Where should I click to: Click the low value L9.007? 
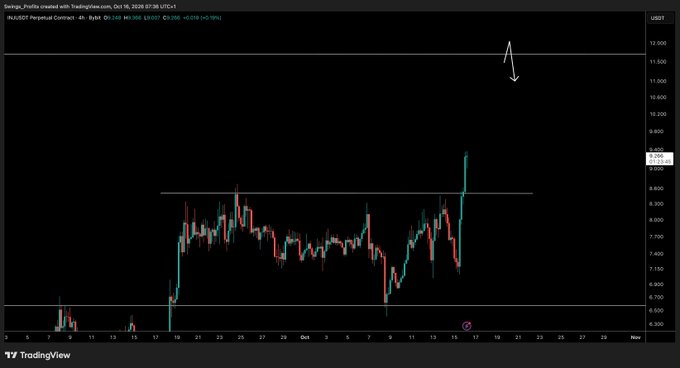point(152,18)
